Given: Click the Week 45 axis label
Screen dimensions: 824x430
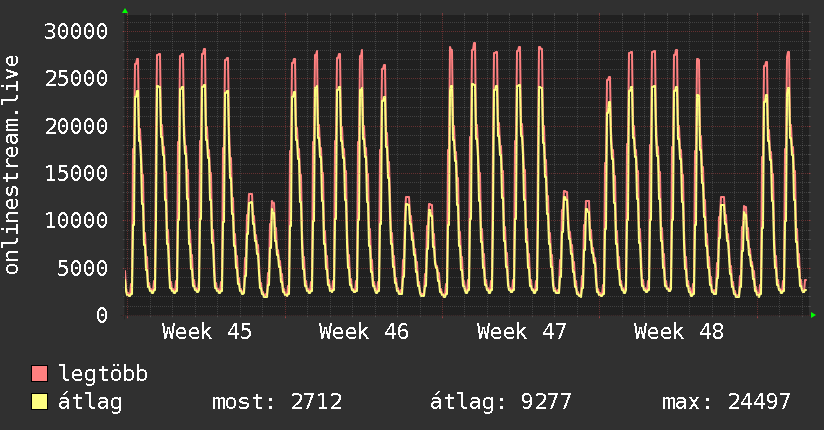Looking at the screenshot, I should 207,332.
